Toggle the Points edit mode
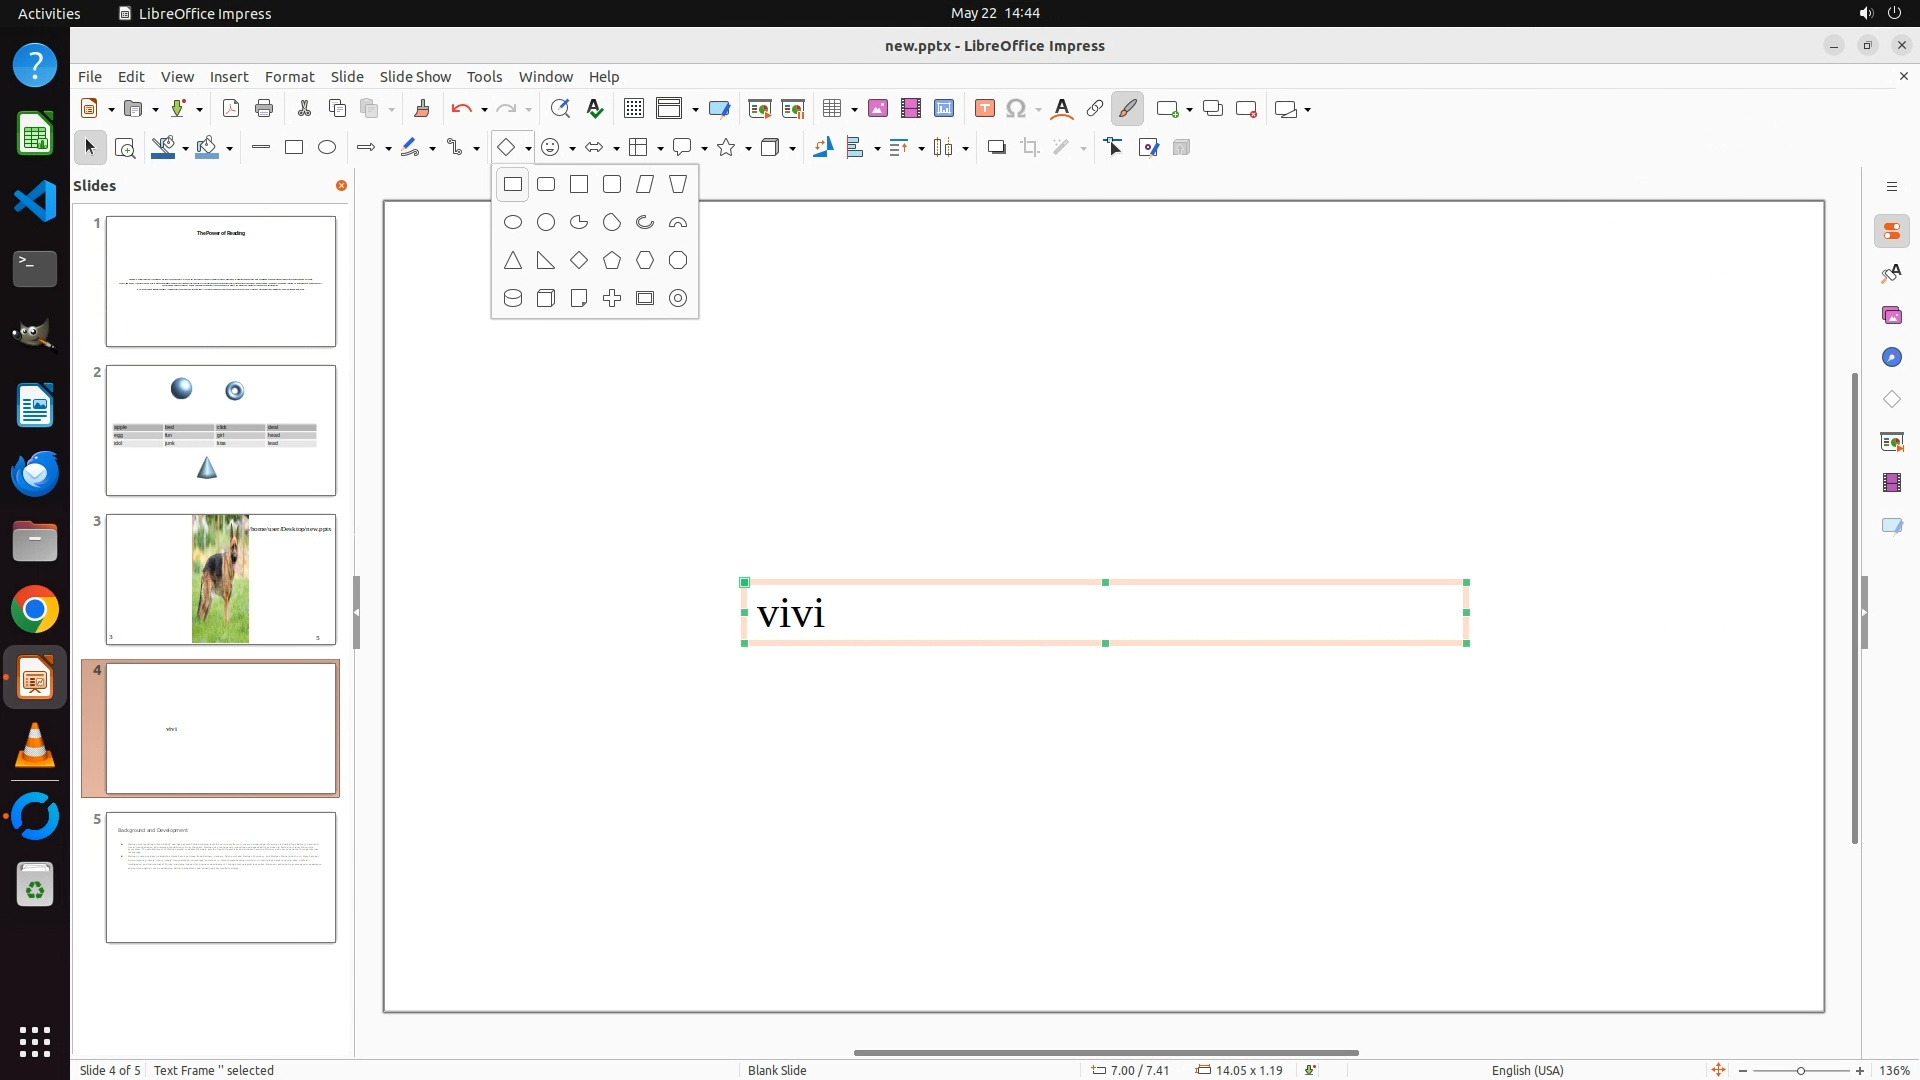This screenshot has height=1080, width=1920. 1114,147
